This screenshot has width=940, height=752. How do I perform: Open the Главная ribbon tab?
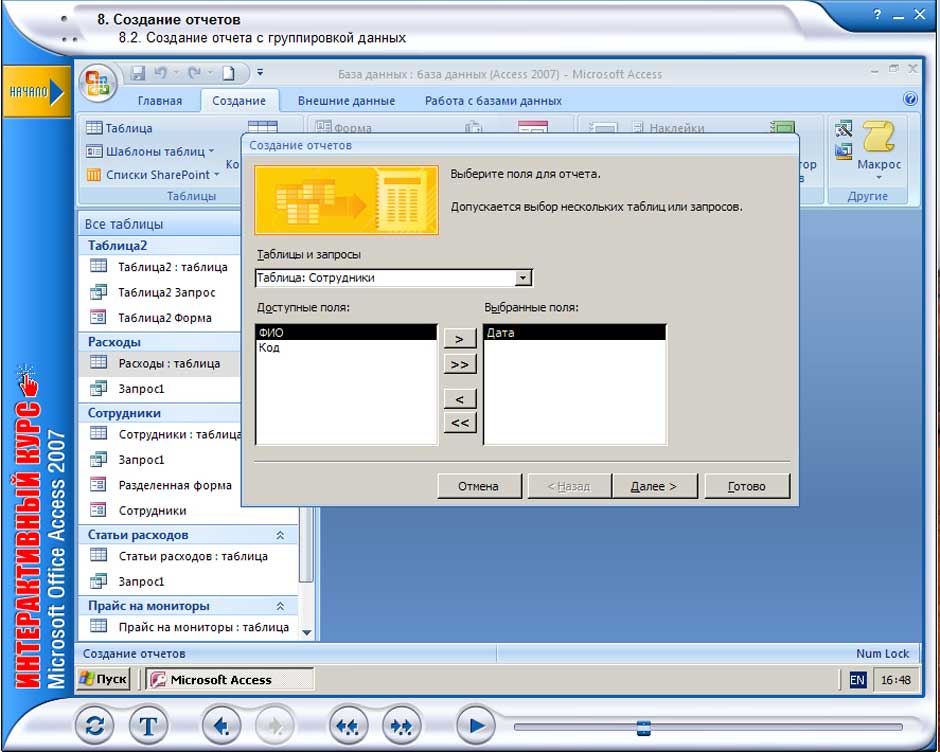click(160, 100)
